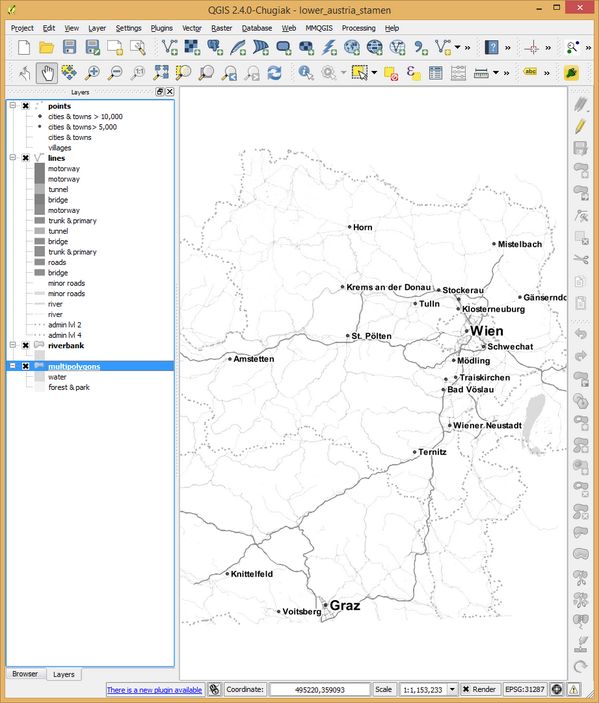This screenshot has width=599, height=703.
Task: Click the Zoom Full extent icon
Action: click(x=161, y=73)
